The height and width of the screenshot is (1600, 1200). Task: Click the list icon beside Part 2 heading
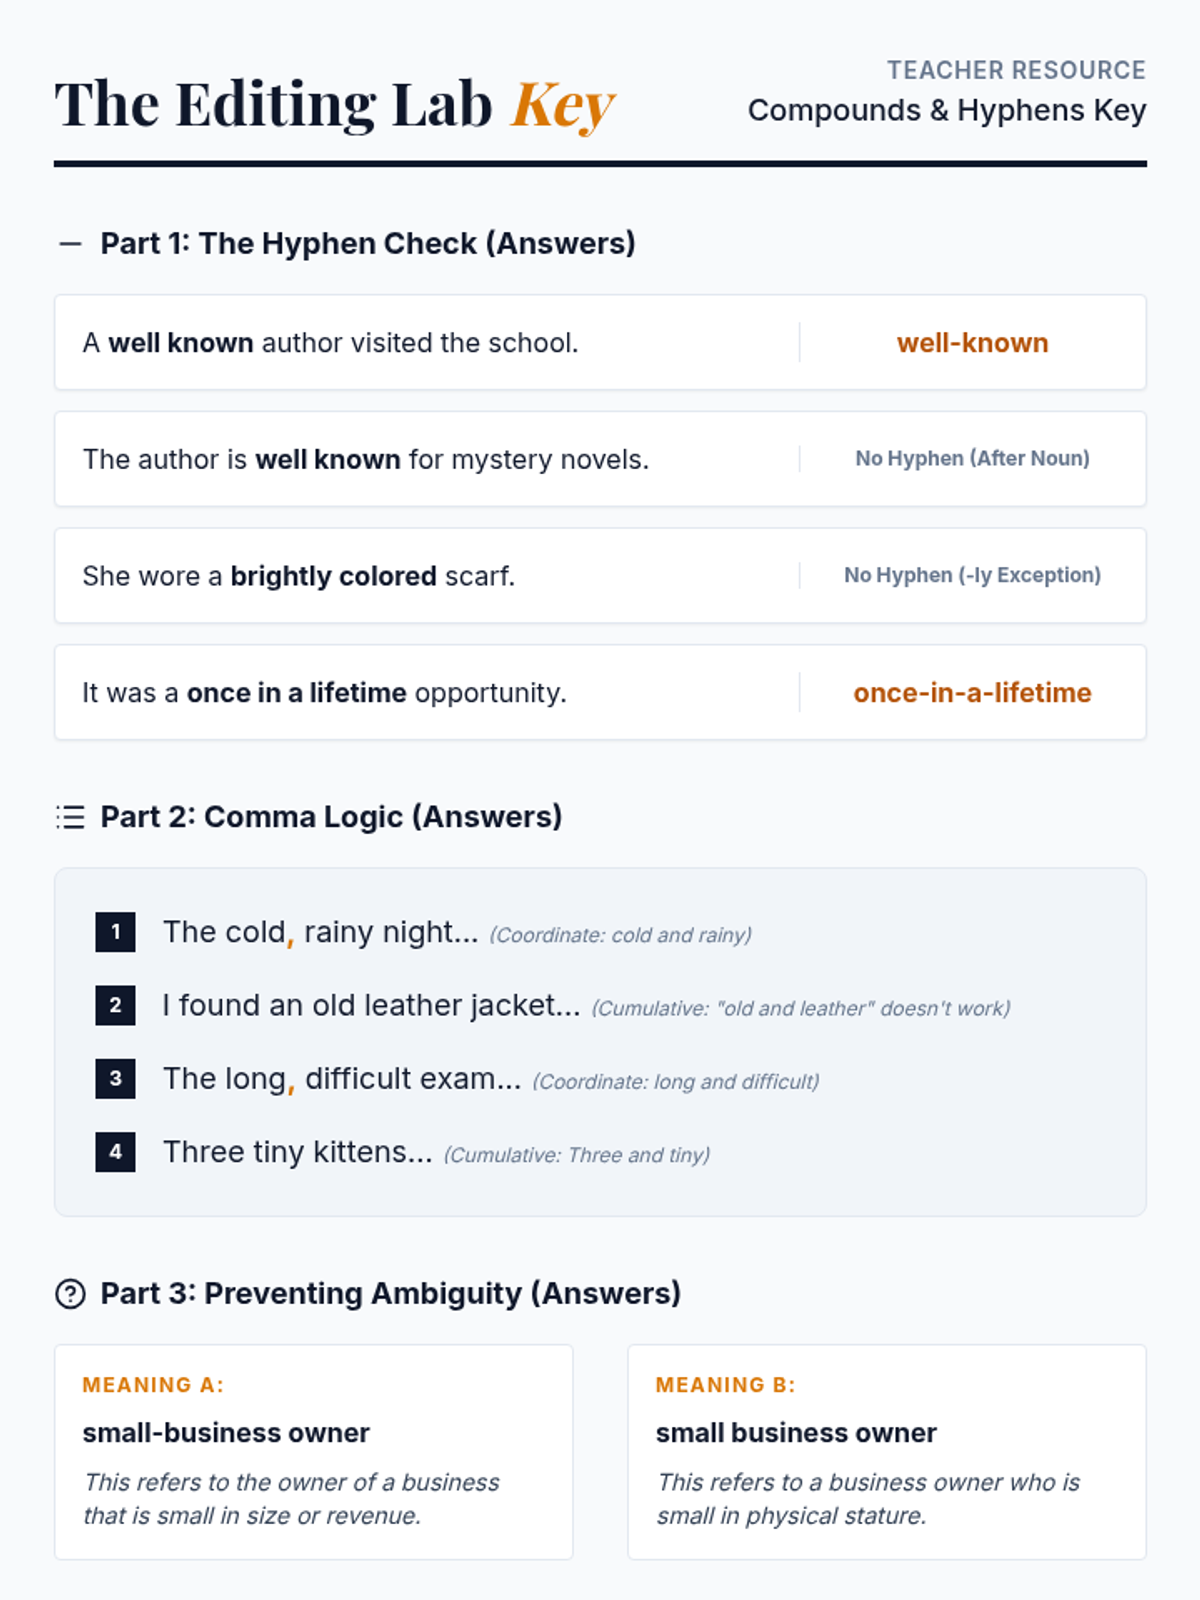pyautogui.click(x=70, y=817)
